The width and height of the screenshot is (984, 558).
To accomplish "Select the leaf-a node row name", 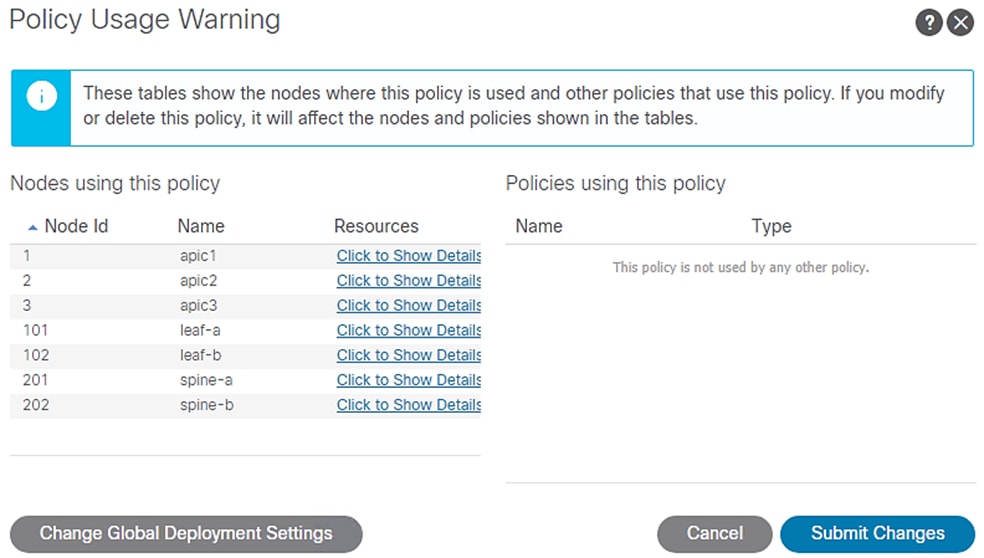I will 198,331.
